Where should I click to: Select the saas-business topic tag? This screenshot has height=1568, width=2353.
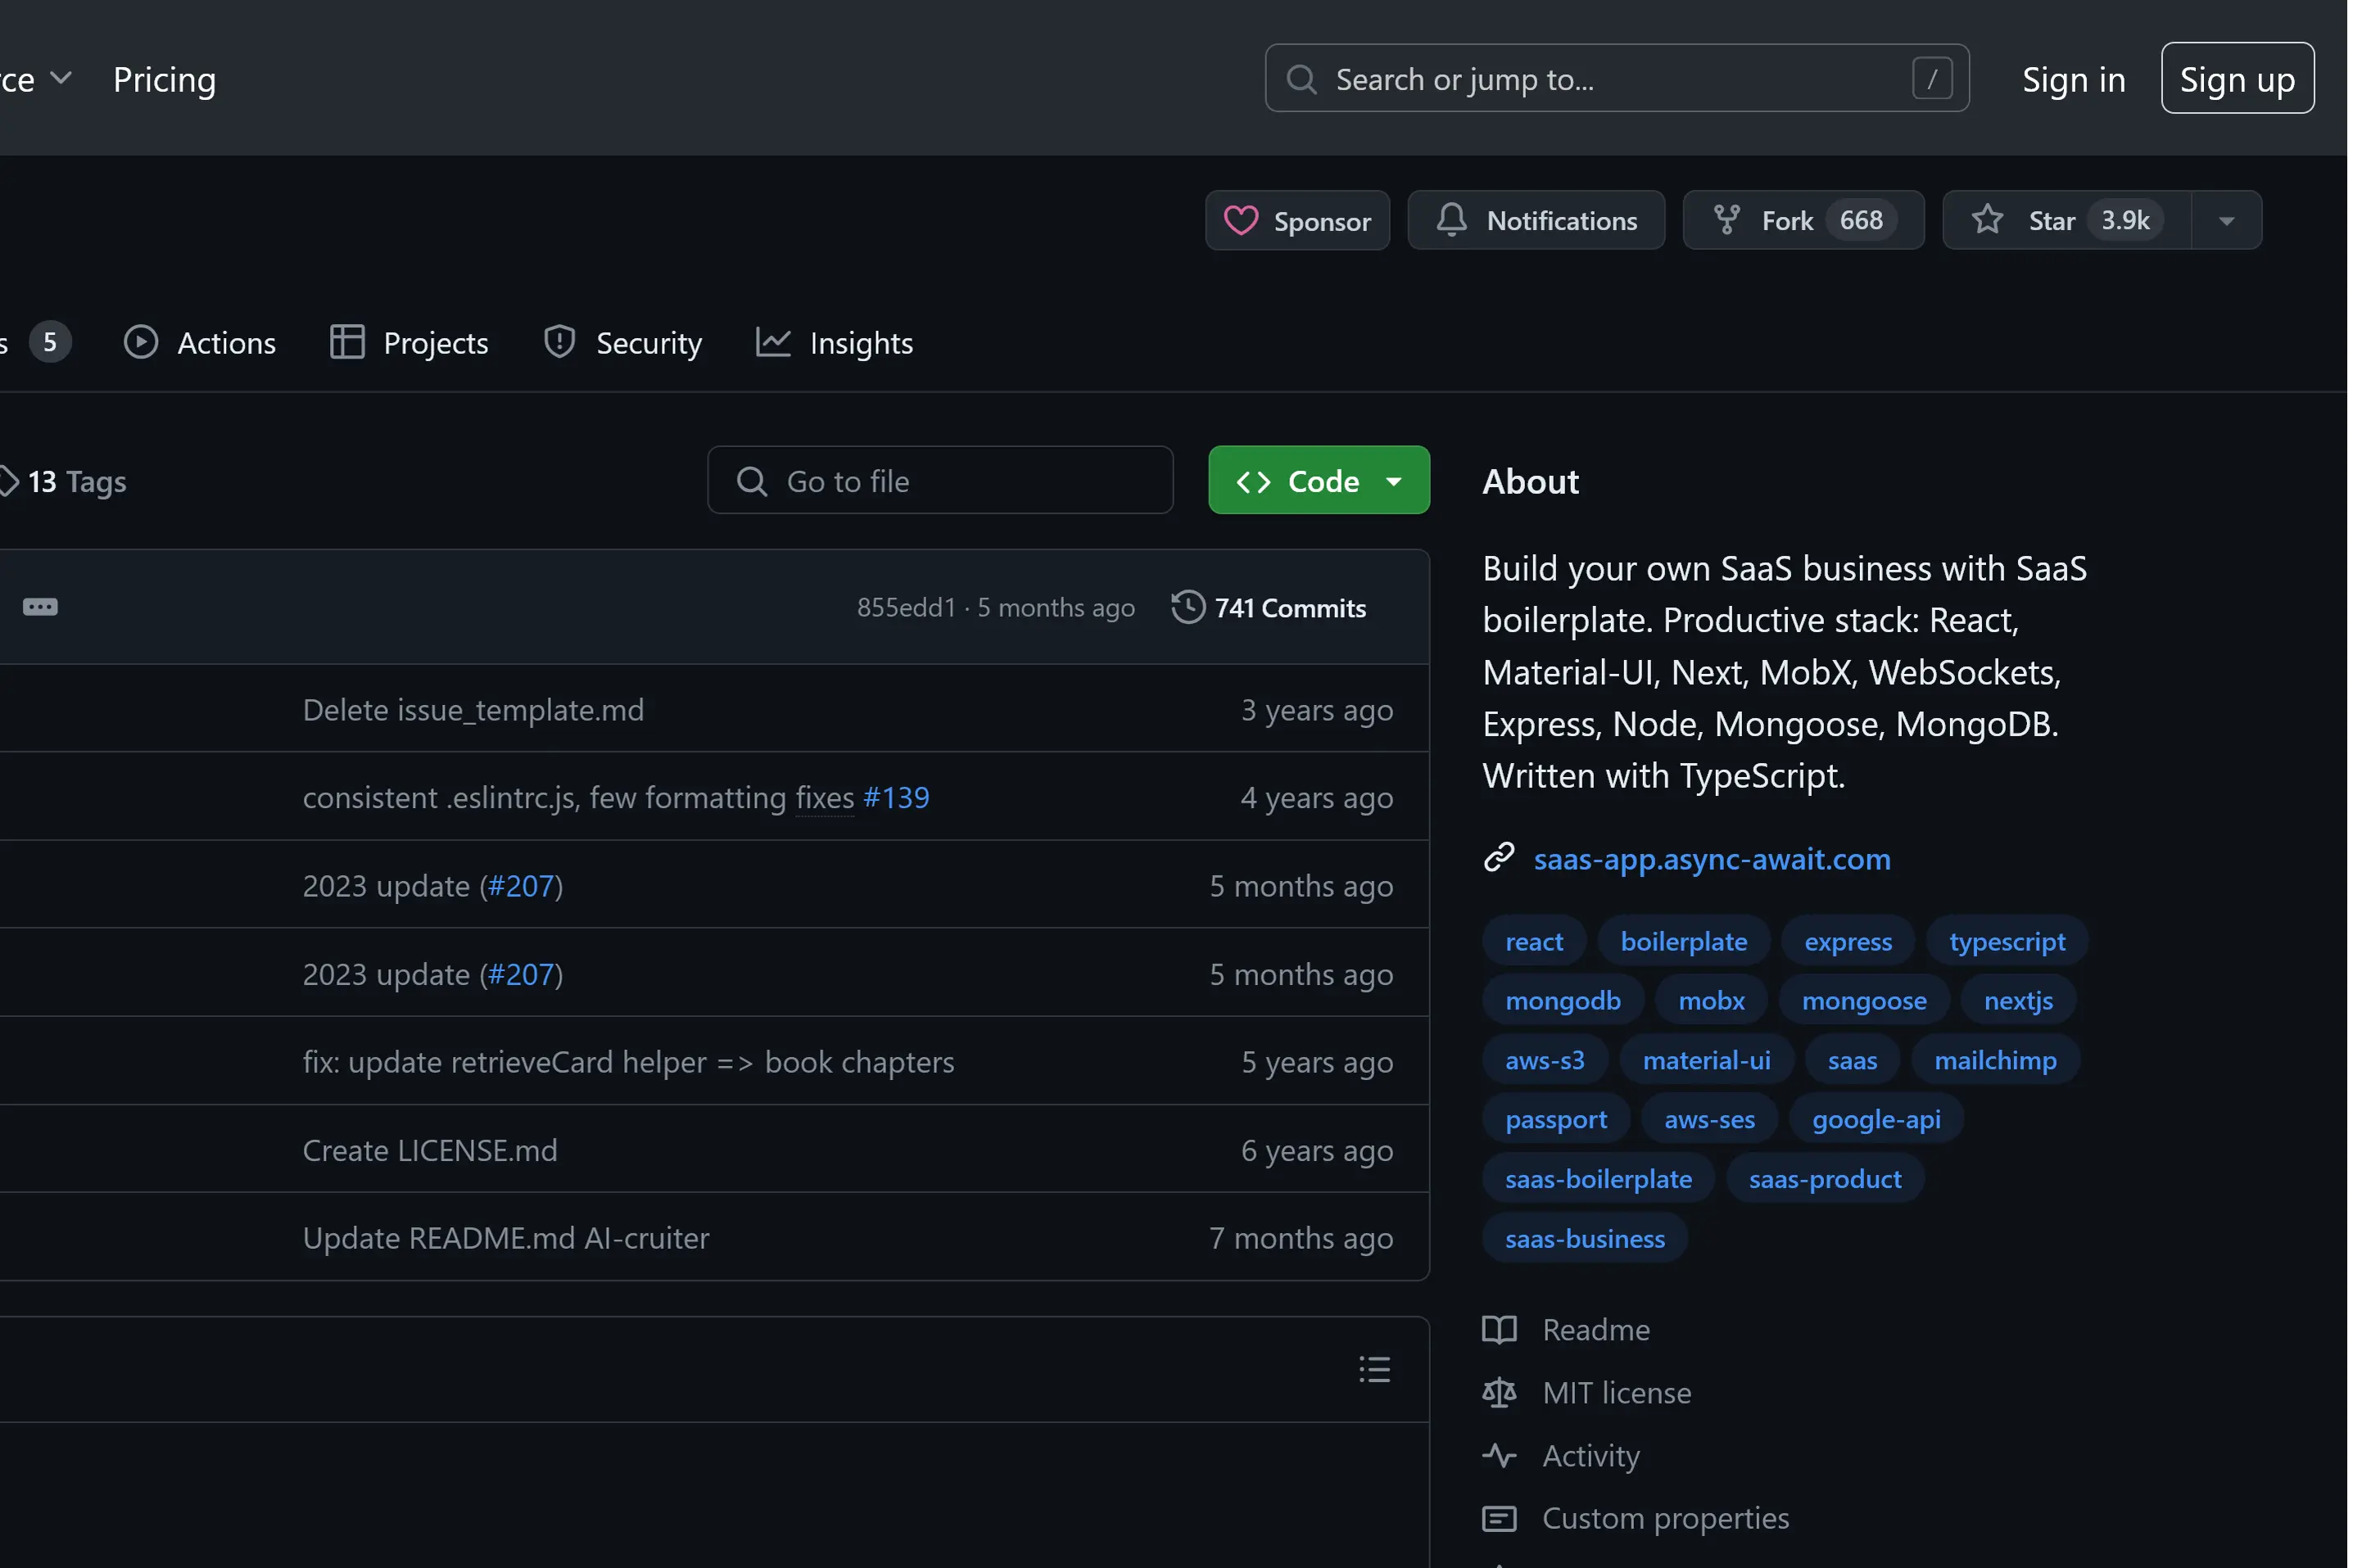pyautogui.click(x=1584, y=1238)
